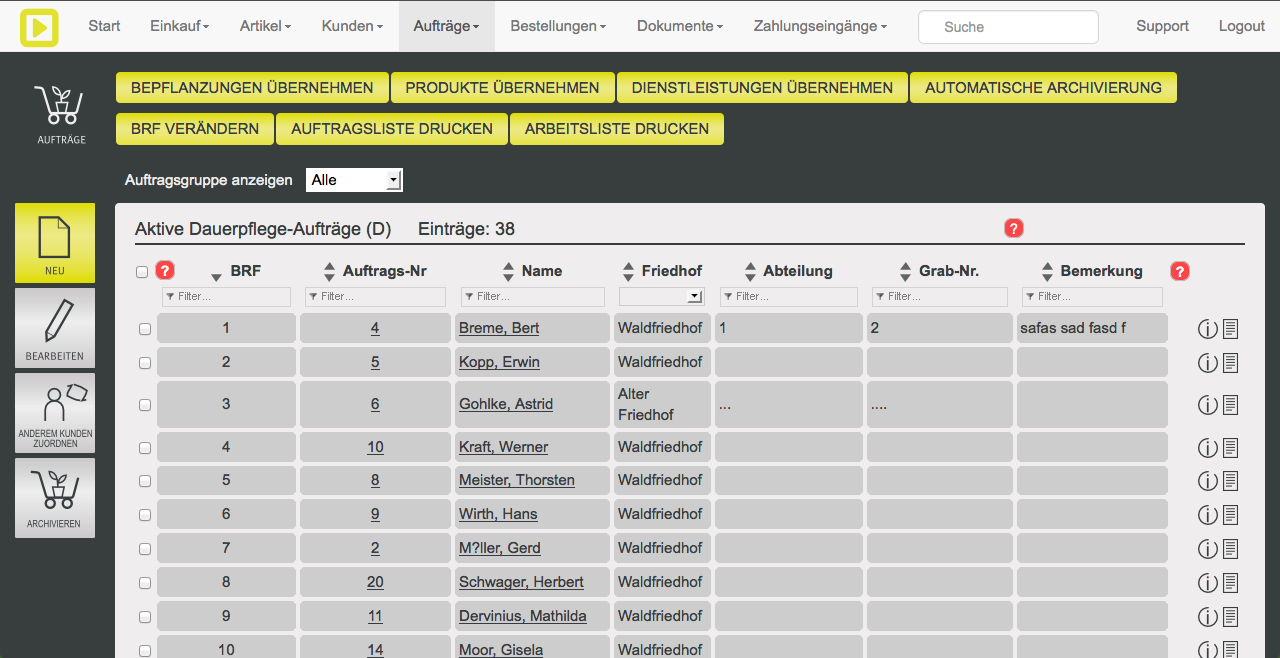1280x658 pixels.
Task: Check the box for Meister, Thorsten row
Action: [145, 481]
